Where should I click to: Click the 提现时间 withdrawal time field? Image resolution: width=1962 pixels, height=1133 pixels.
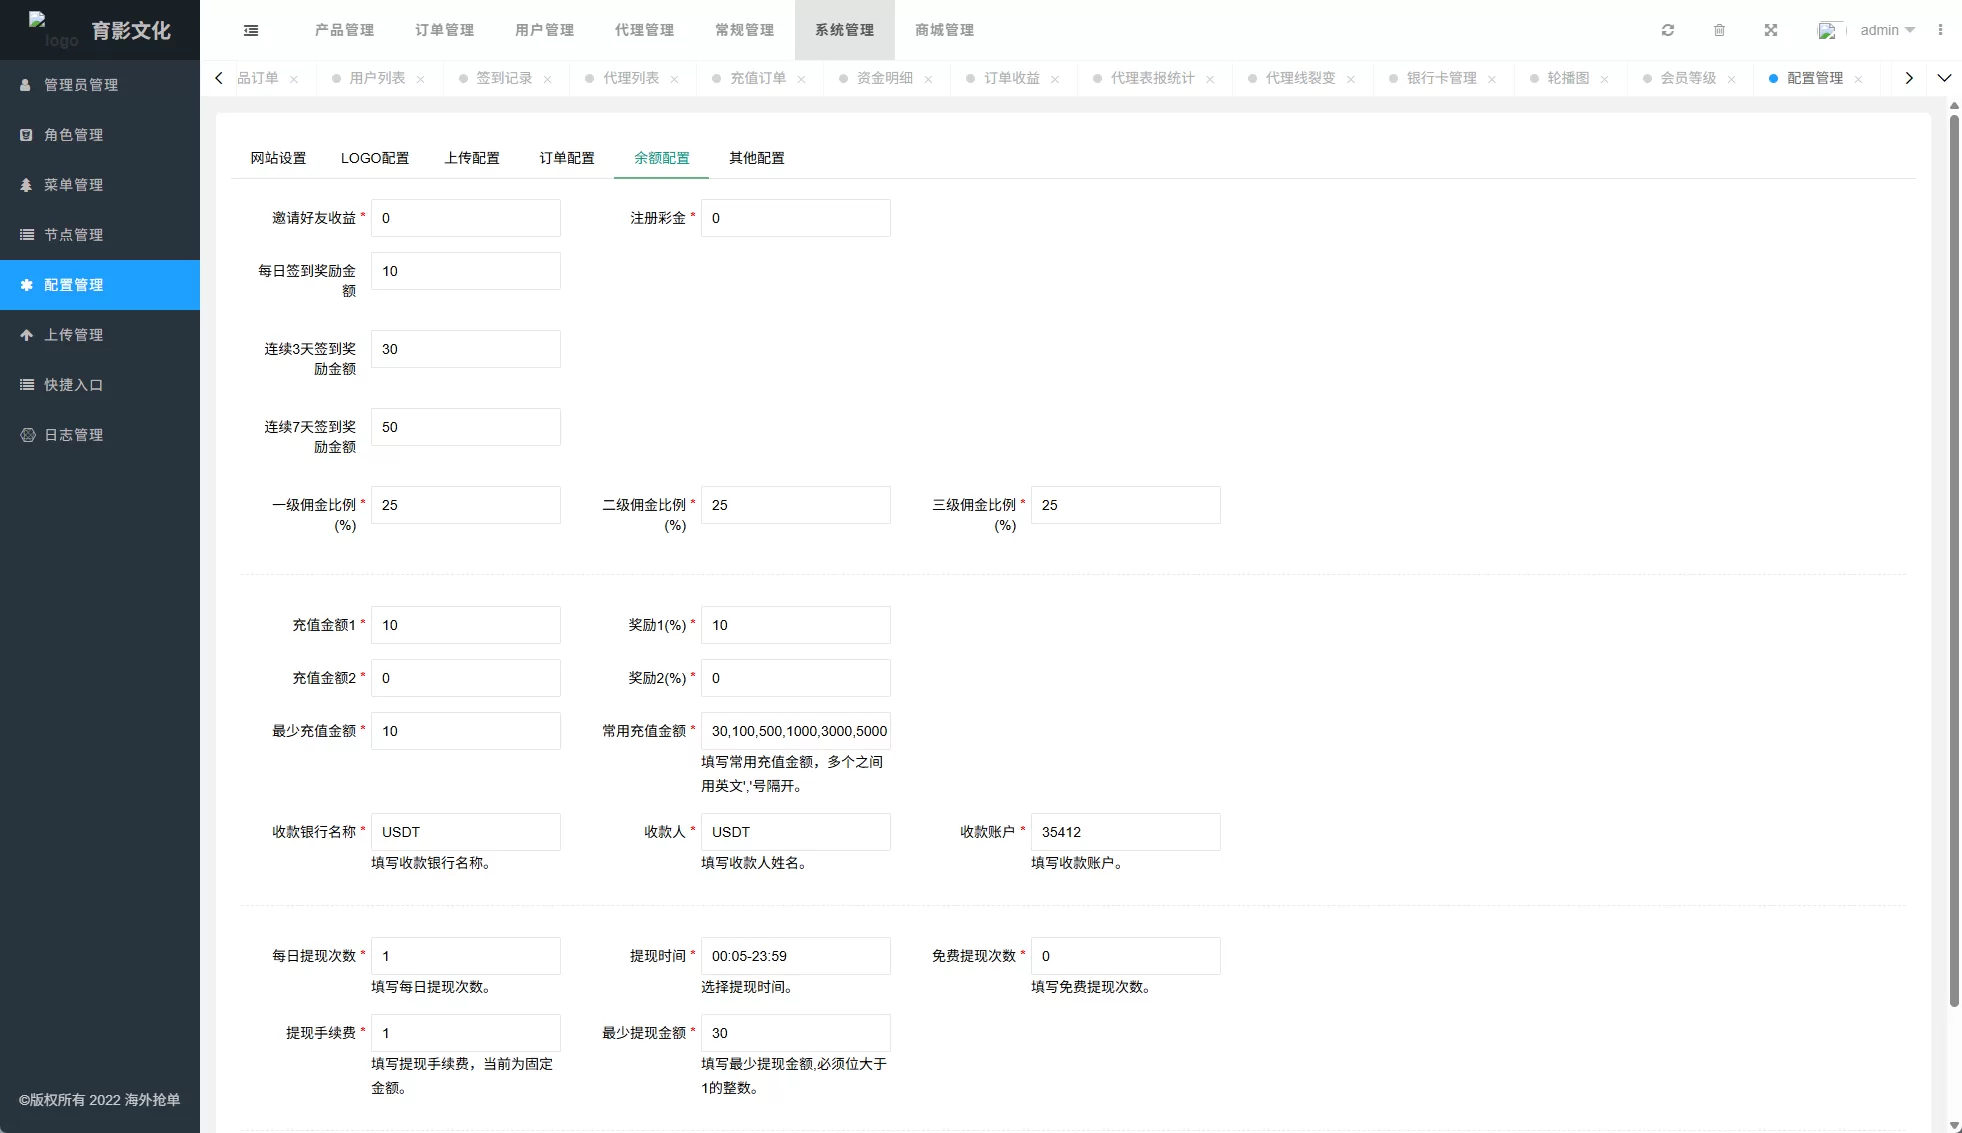click(796, 956)
